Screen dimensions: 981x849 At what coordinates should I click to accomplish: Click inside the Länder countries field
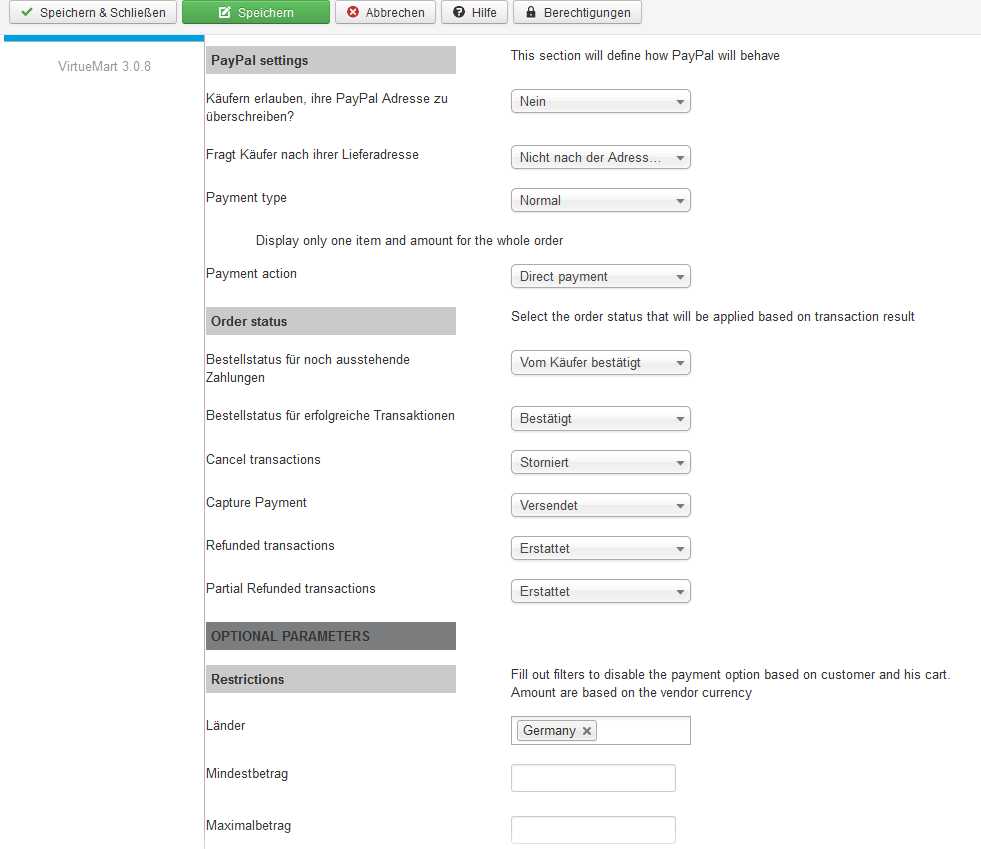pos(642,731)
